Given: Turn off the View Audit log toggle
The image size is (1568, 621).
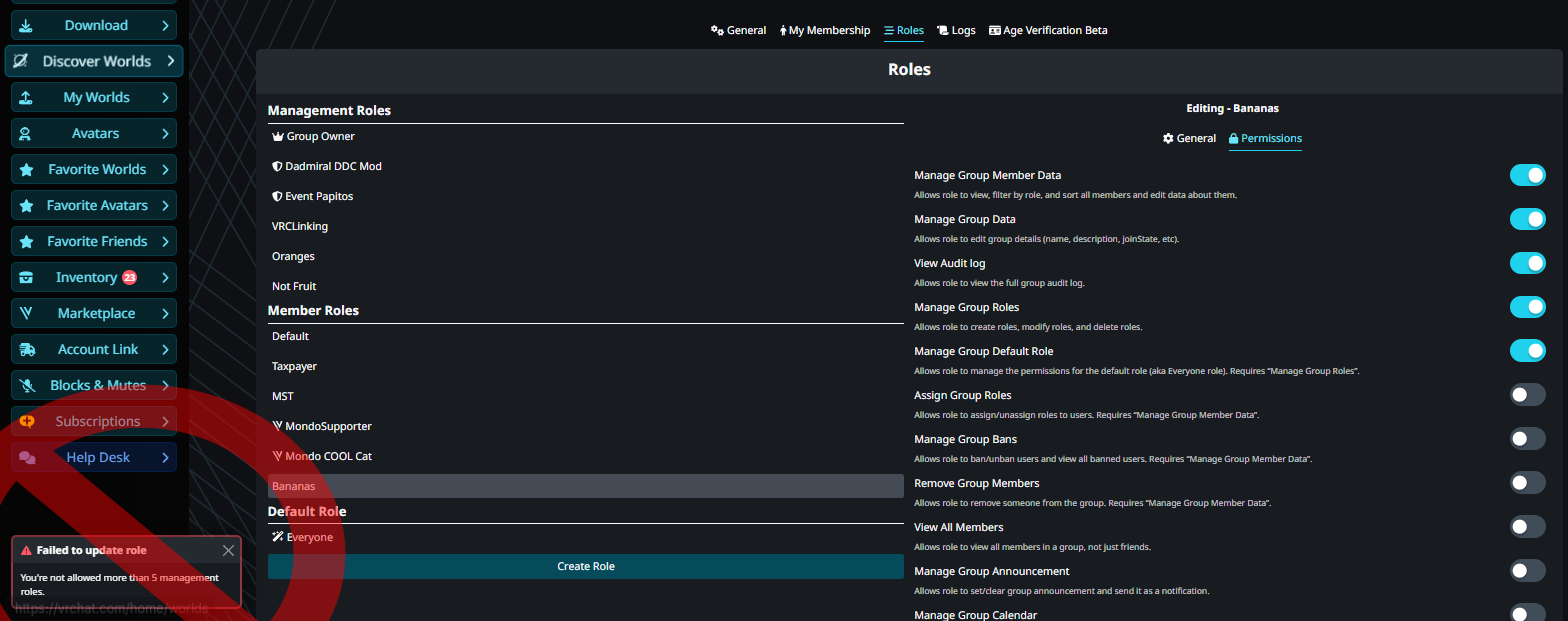Looking at the screenshot, I should [1527, 263].
